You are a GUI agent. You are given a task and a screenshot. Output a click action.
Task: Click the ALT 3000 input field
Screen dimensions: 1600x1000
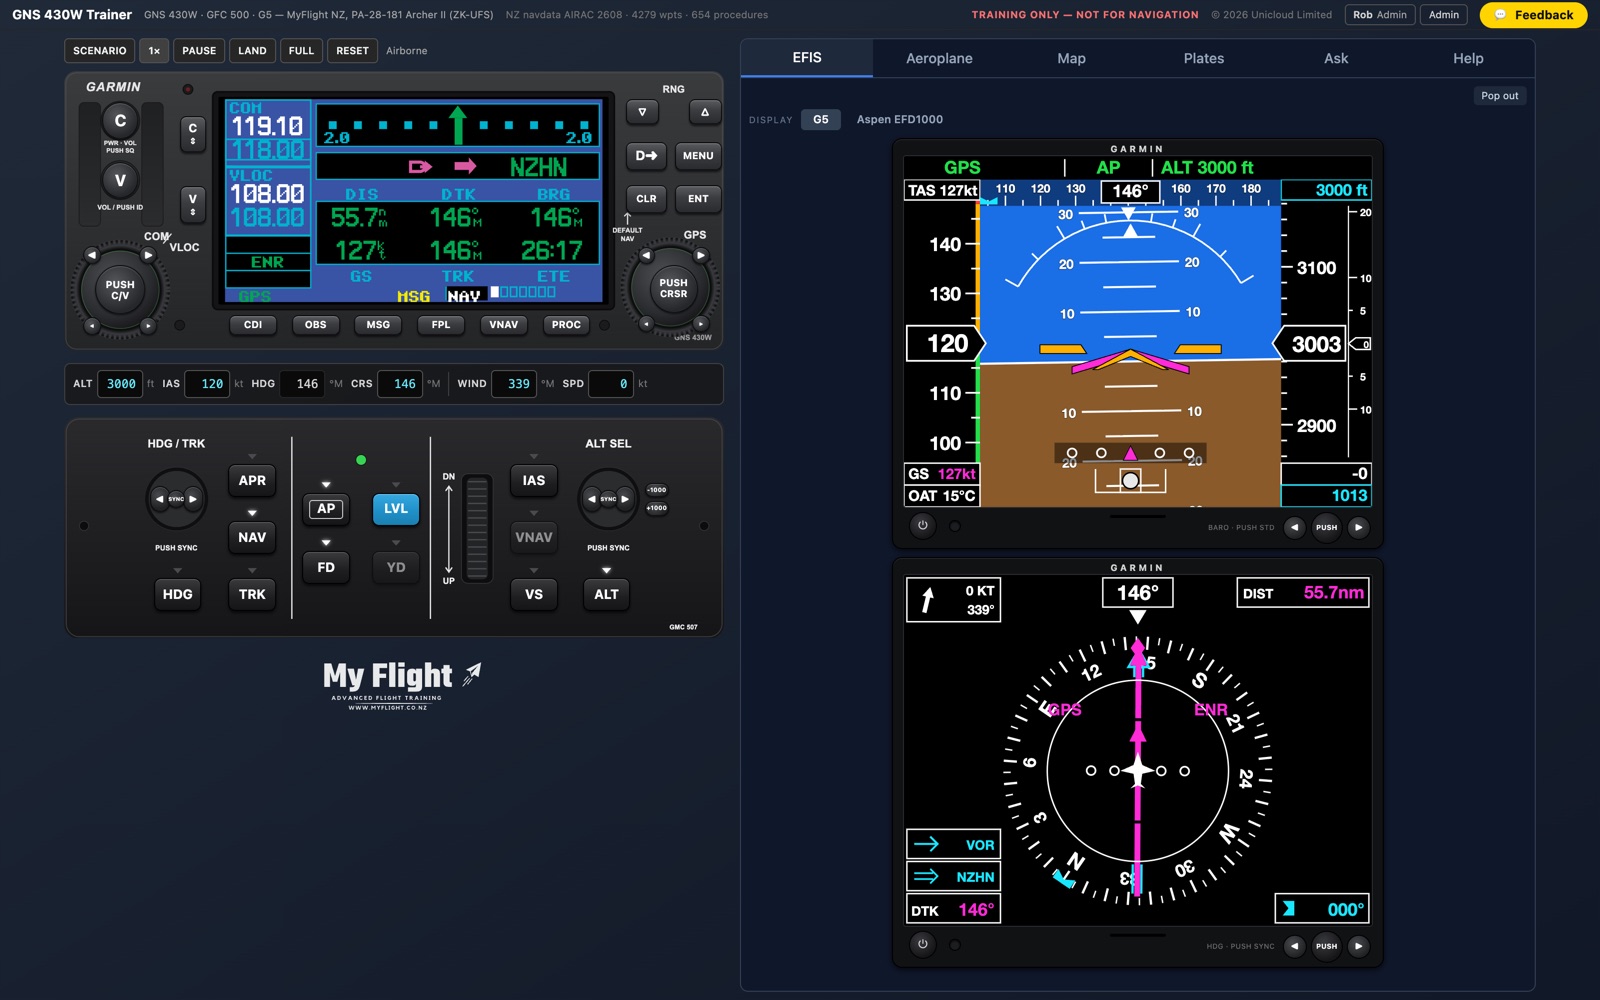[120, 383]
